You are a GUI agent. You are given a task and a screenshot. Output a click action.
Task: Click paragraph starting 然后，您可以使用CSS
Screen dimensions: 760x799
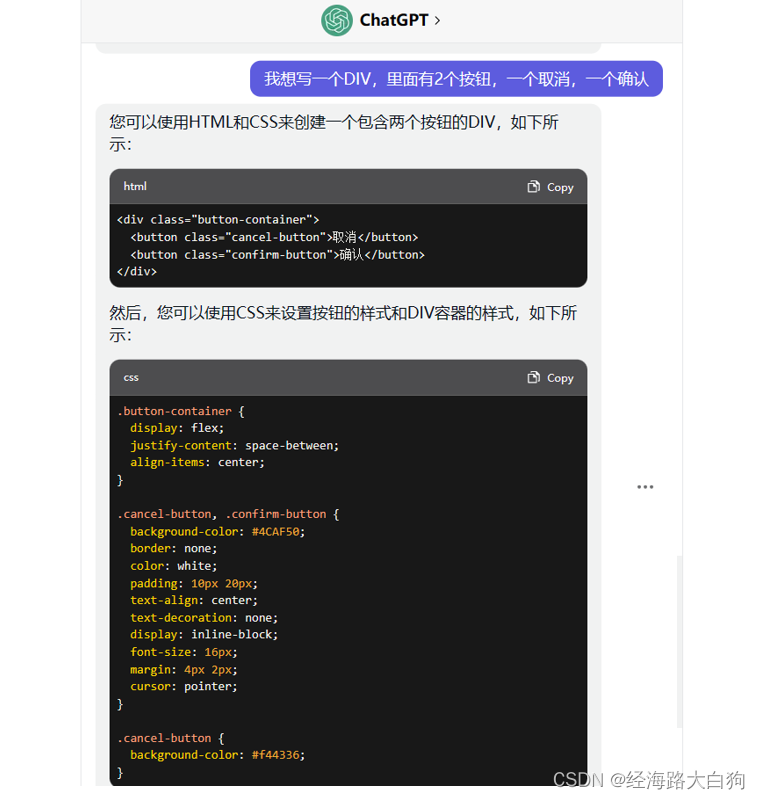[343, 324]
